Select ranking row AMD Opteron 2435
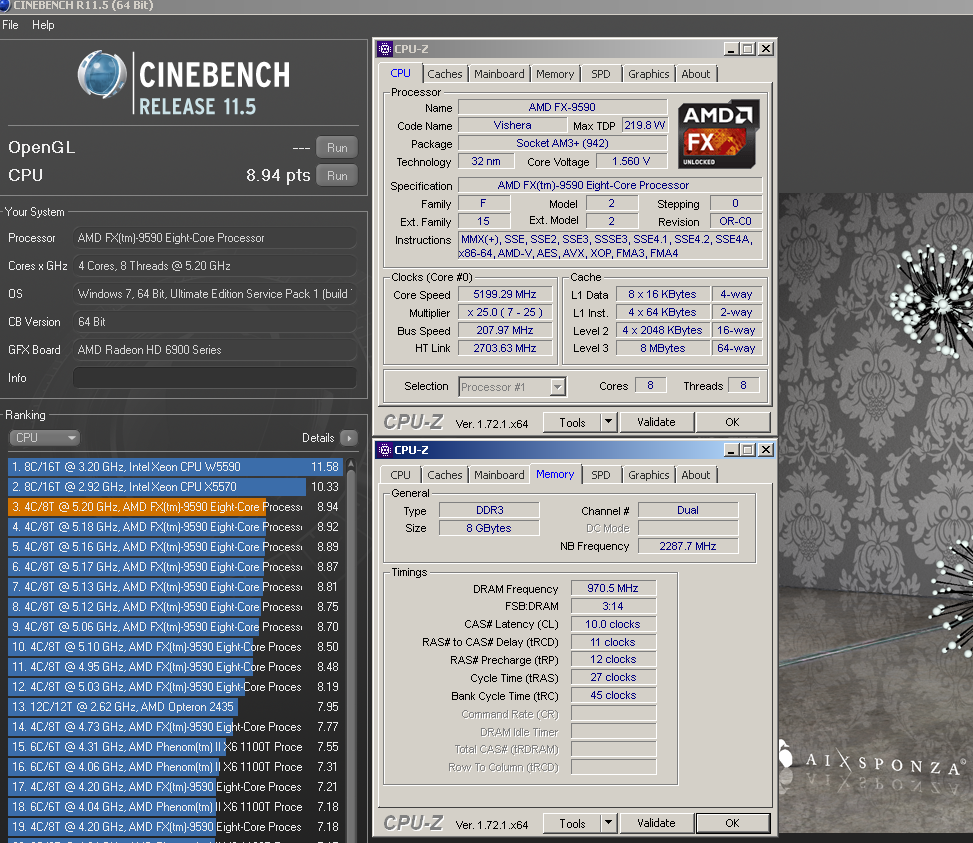The image size is (973, 843). (174, 707)
